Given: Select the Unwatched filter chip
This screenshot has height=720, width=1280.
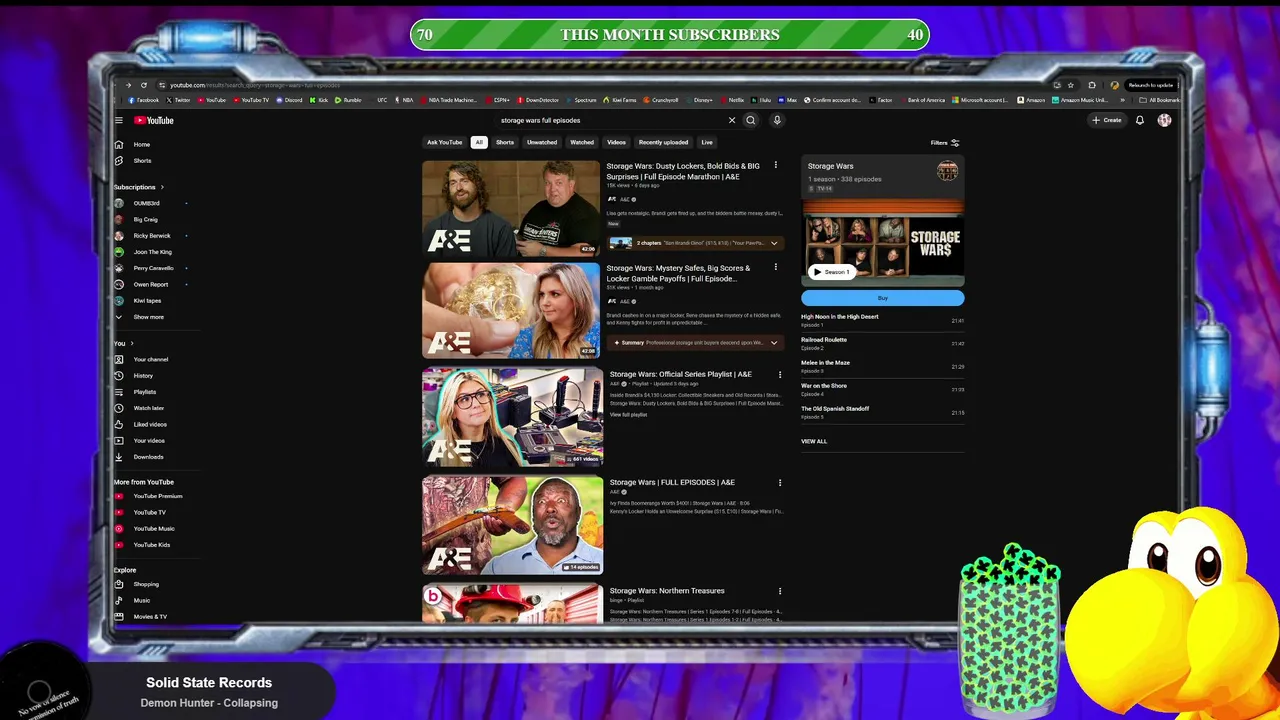Looking at the screenshot, I should (542, 142).
